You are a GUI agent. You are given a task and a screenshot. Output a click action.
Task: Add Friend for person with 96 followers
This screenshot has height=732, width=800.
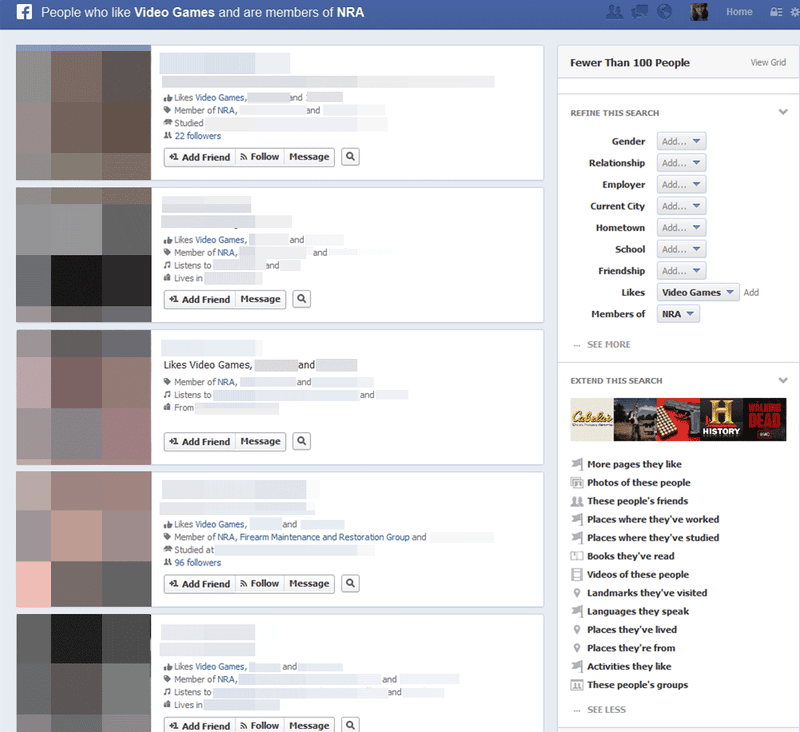[x=199, y=584]
